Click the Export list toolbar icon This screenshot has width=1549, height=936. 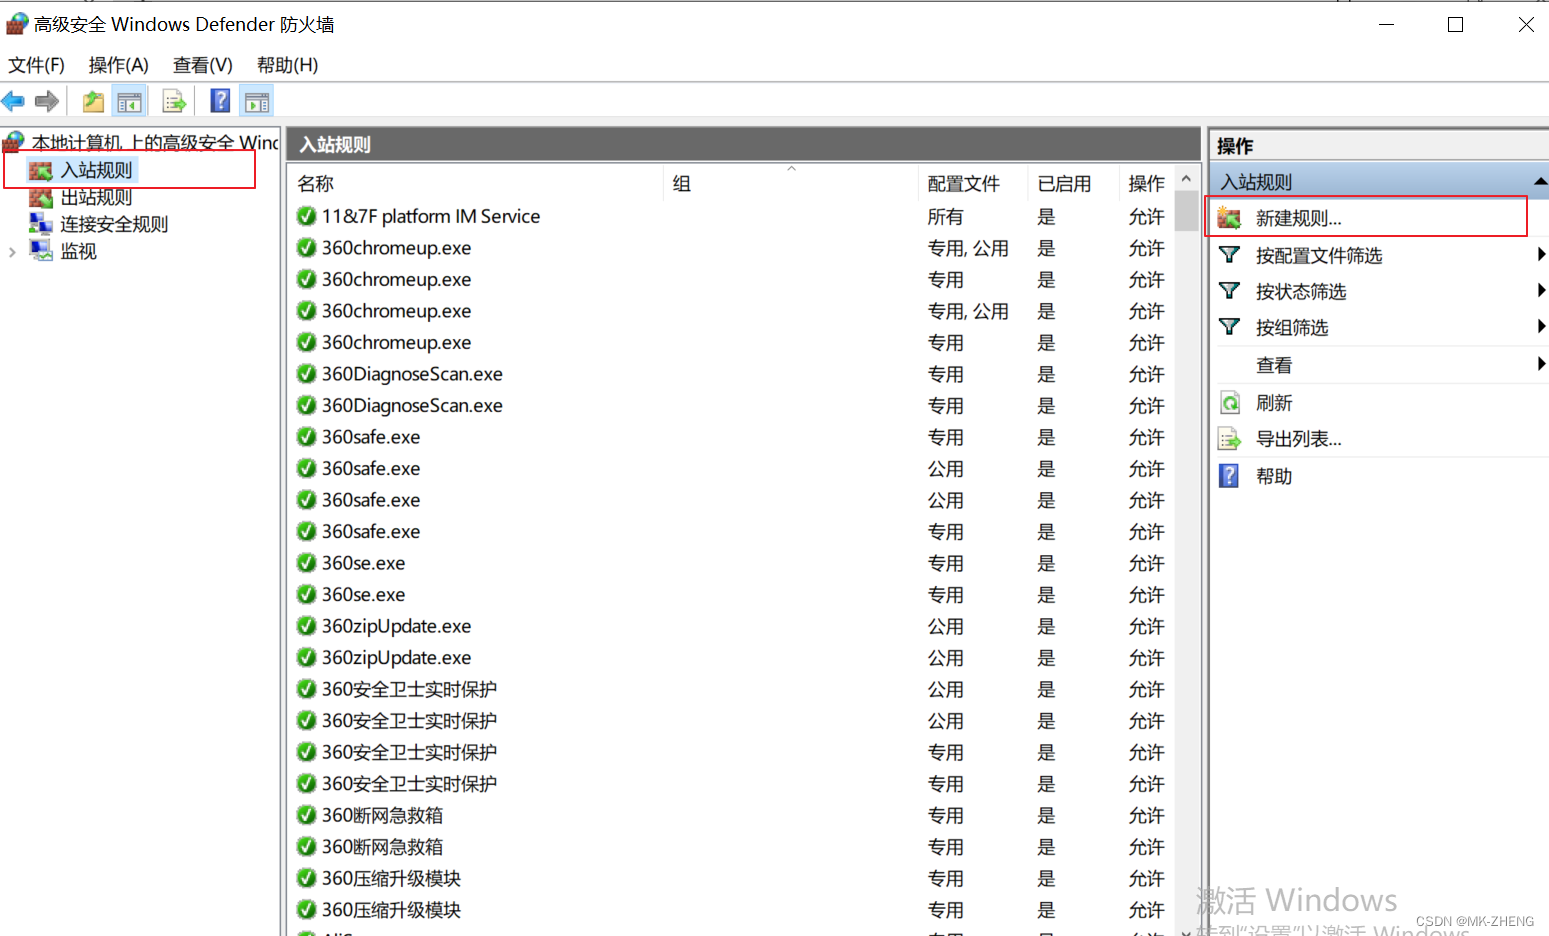(174, 101)
